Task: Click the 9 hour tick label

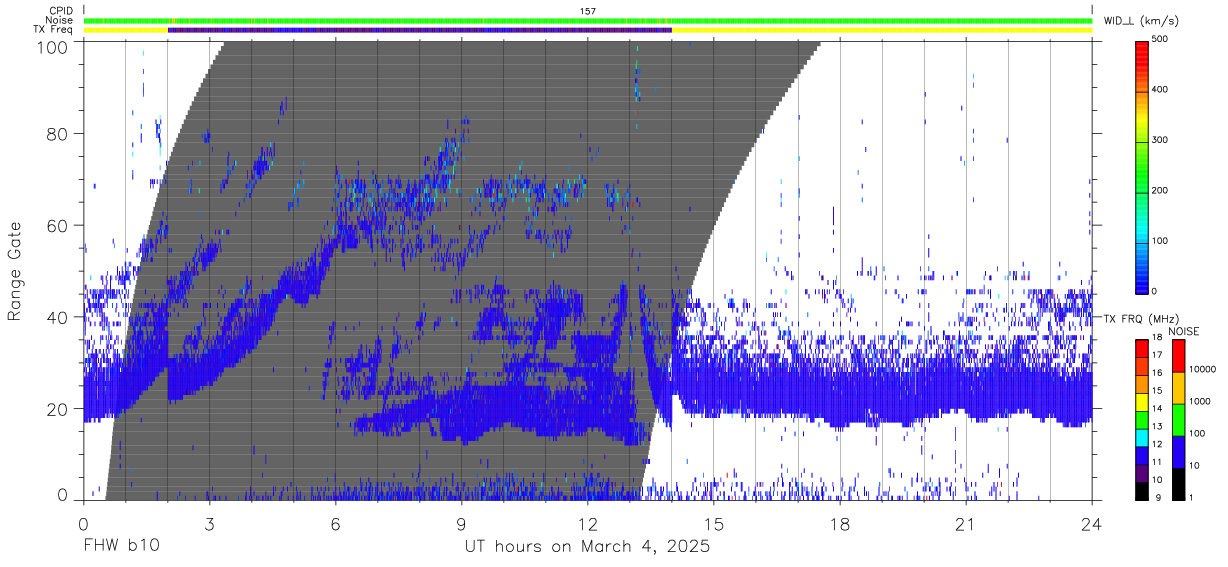Action: coord(462,523)
